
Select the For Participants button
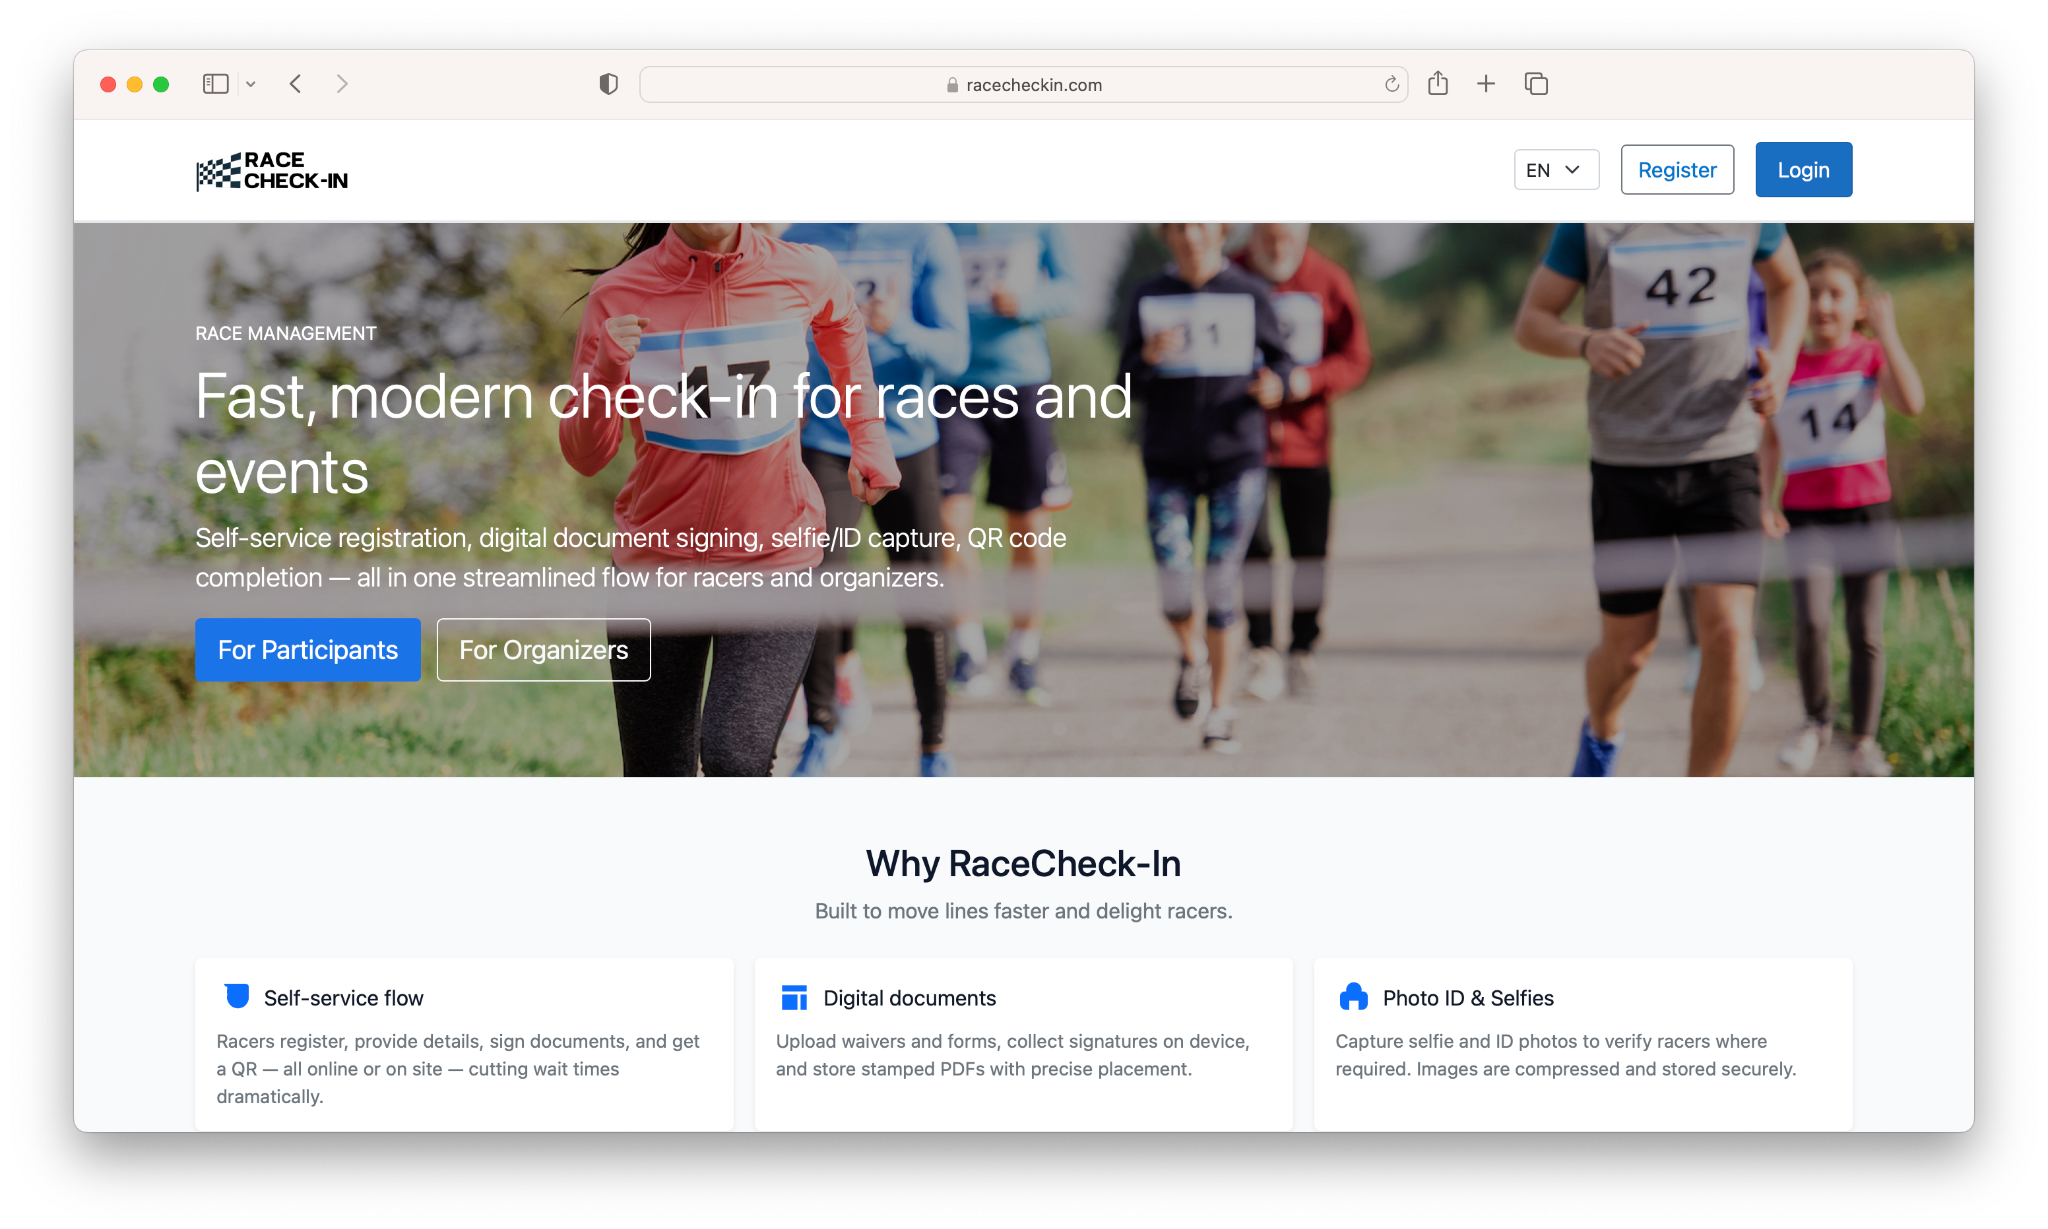pos(308,650)
